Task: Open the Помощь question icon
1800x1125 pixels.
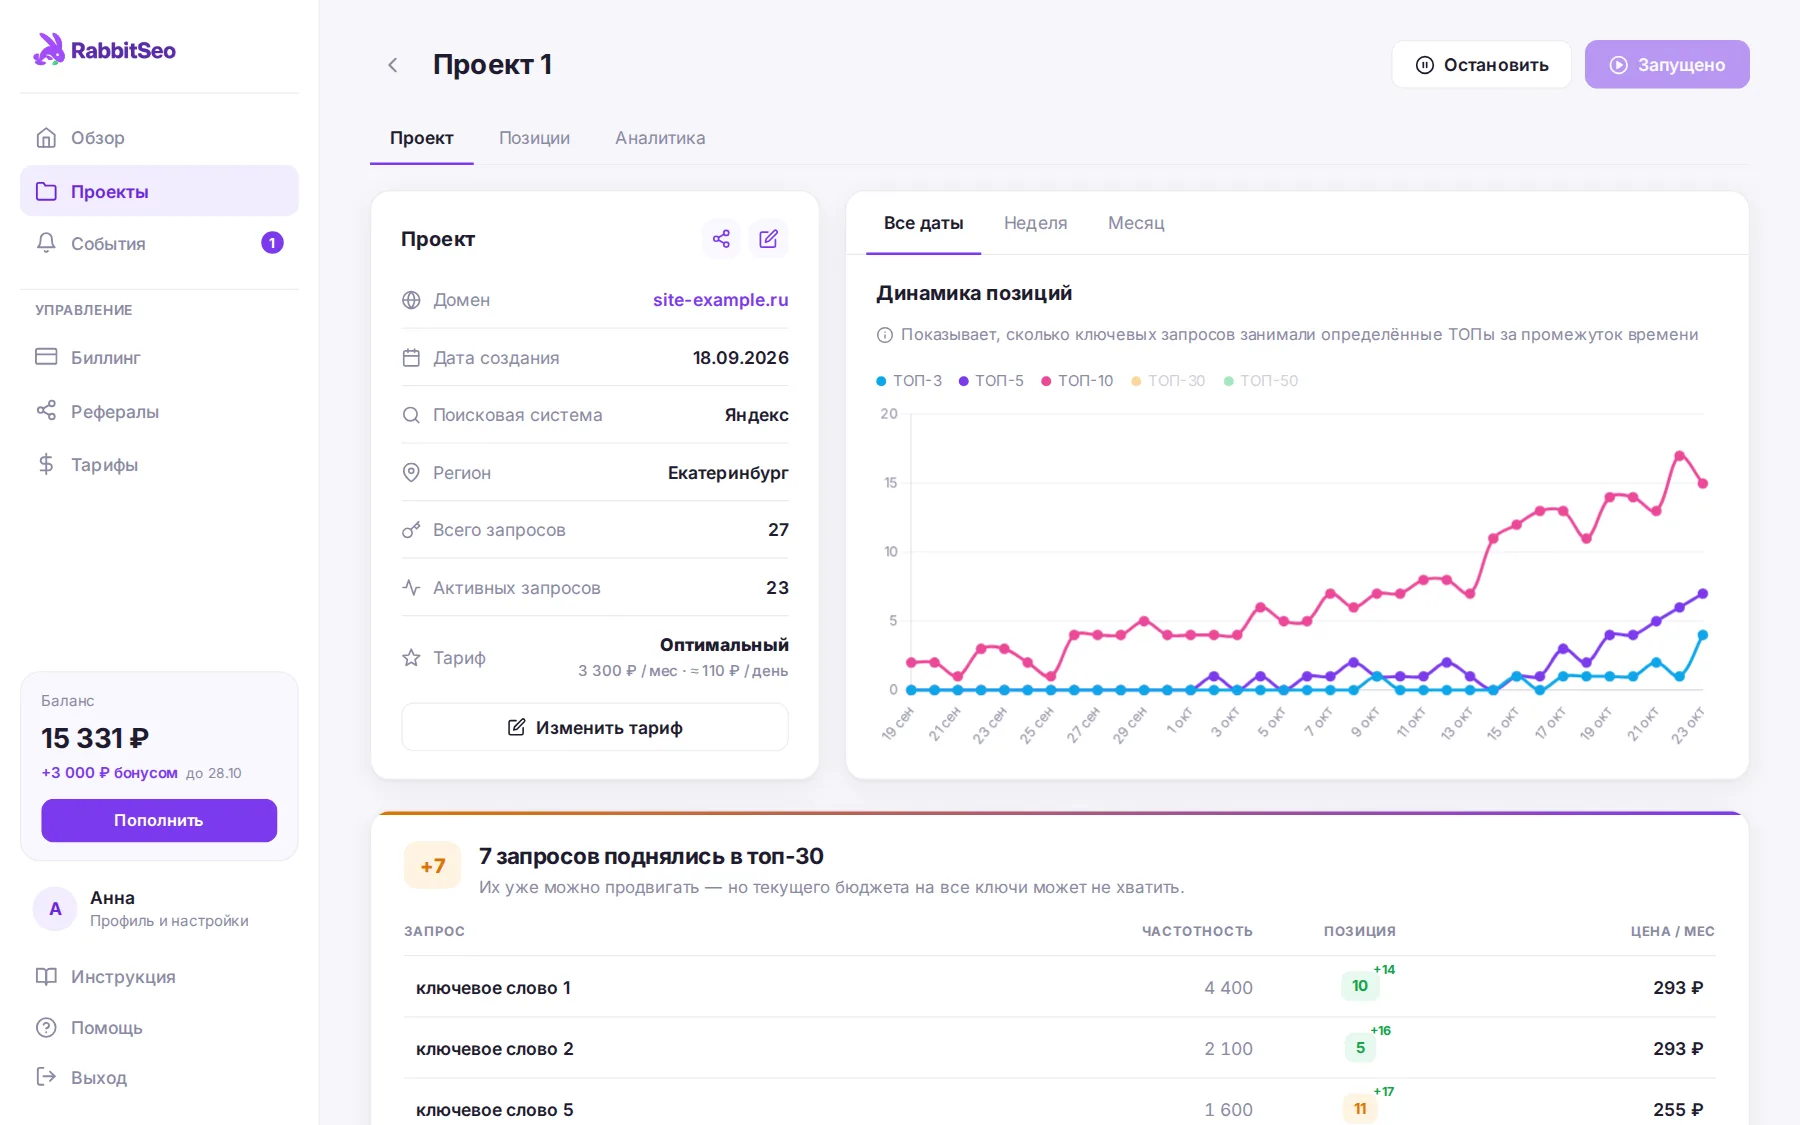Action: [x=46, y=1027]
